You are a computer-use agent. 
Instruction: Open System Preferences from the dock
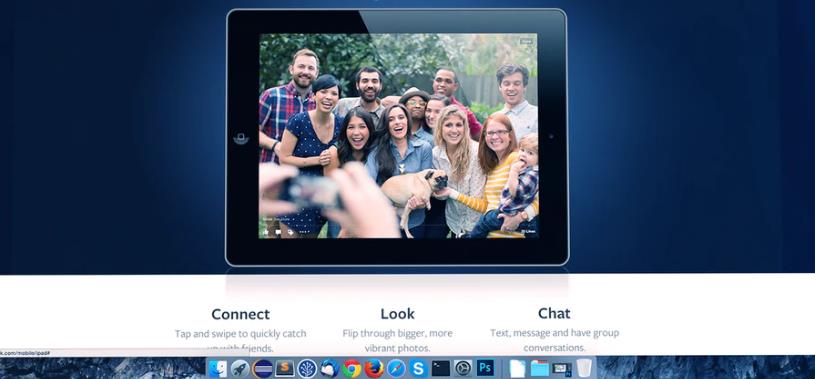tap(463, 369)
